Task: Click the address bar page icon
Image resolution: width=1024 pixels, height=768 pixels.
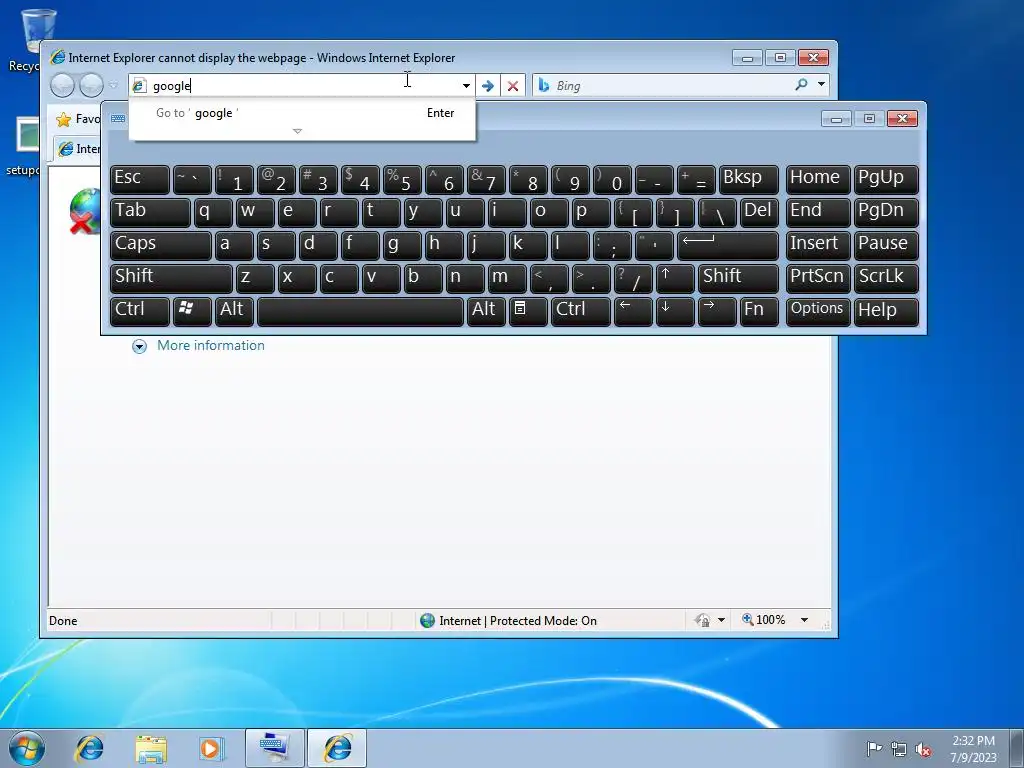Action: [139, 86]
